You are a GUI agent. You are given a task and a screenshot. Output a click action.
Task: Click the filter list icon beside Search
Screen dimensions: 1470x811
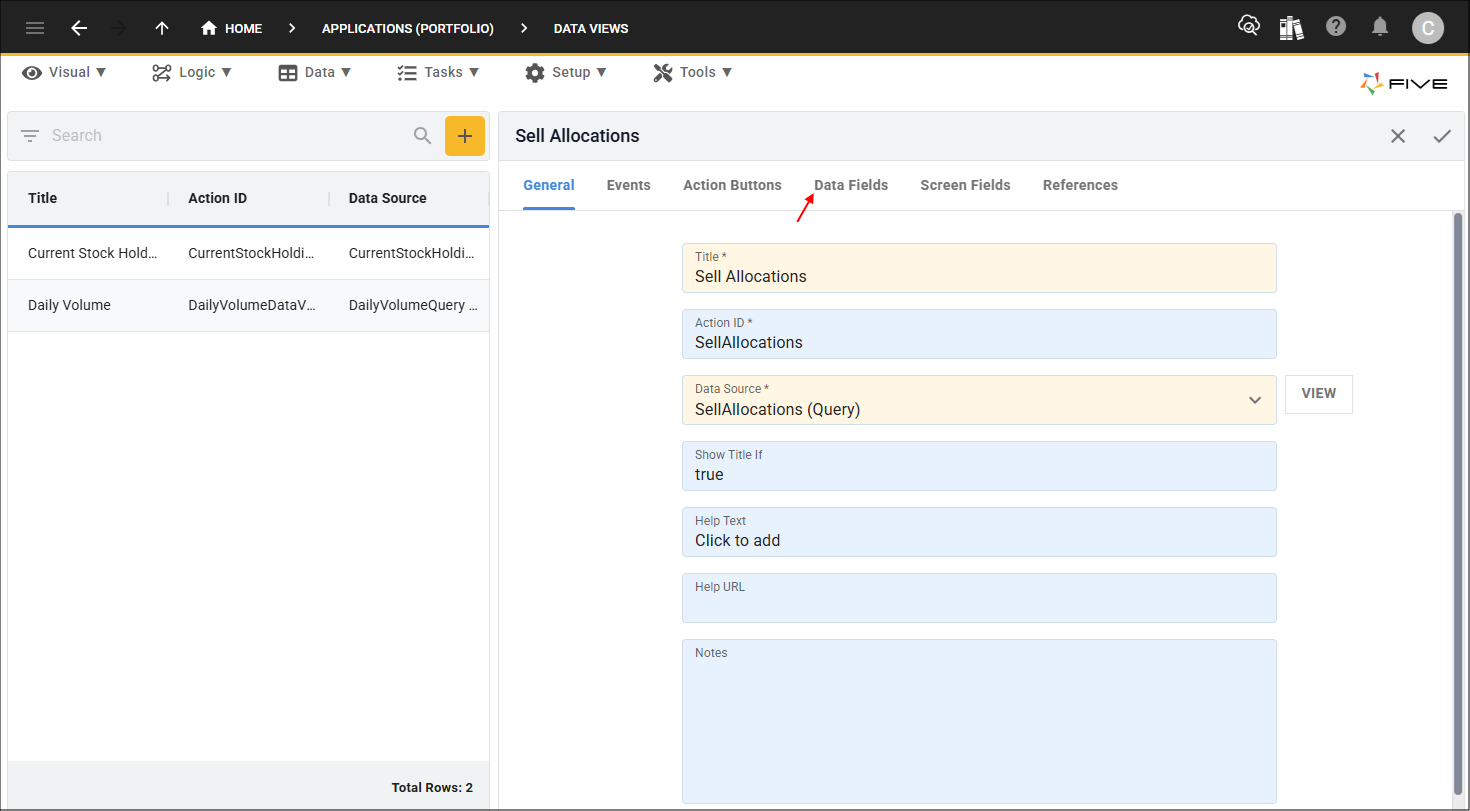click(x=30, y=135)
